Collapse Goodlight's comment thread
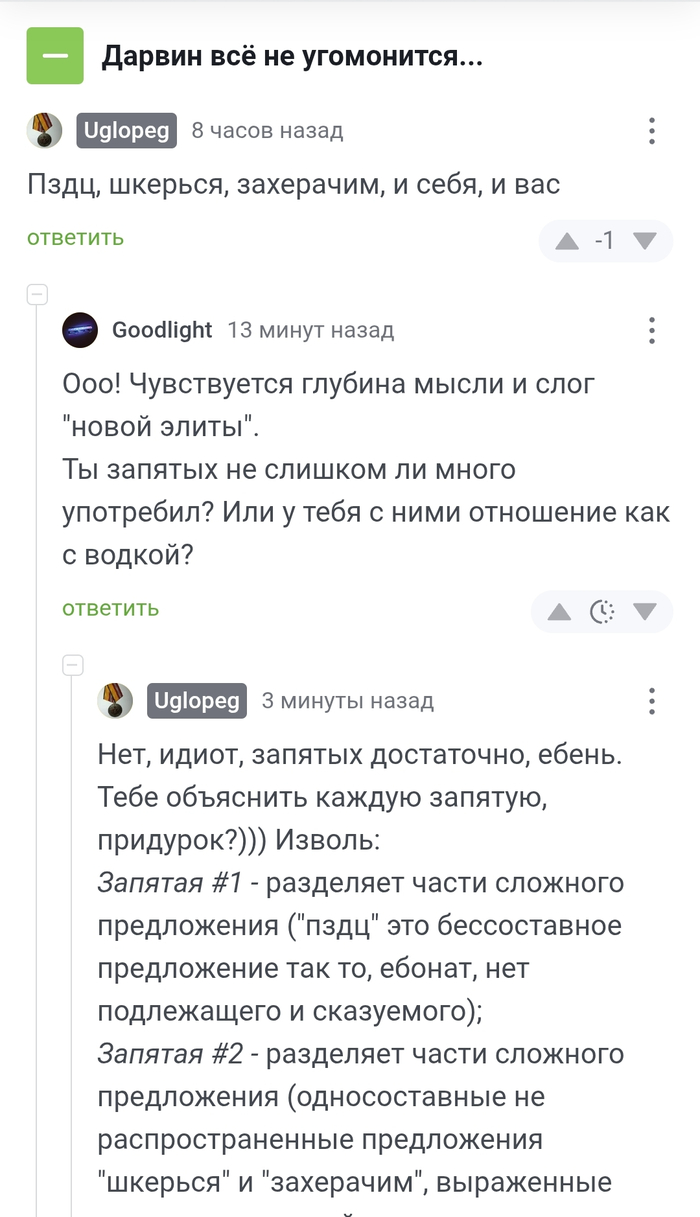 [37, 294]
